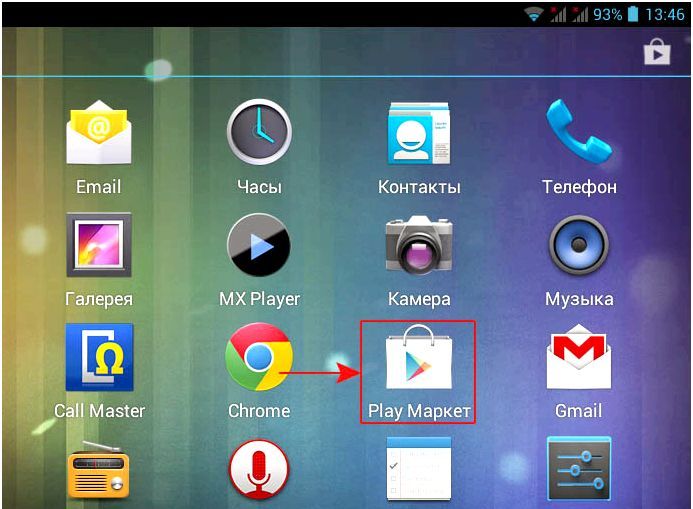This screenshot has height=509, width=693.
Task: Open the settings sliders app icon
Action: (579, 469)
